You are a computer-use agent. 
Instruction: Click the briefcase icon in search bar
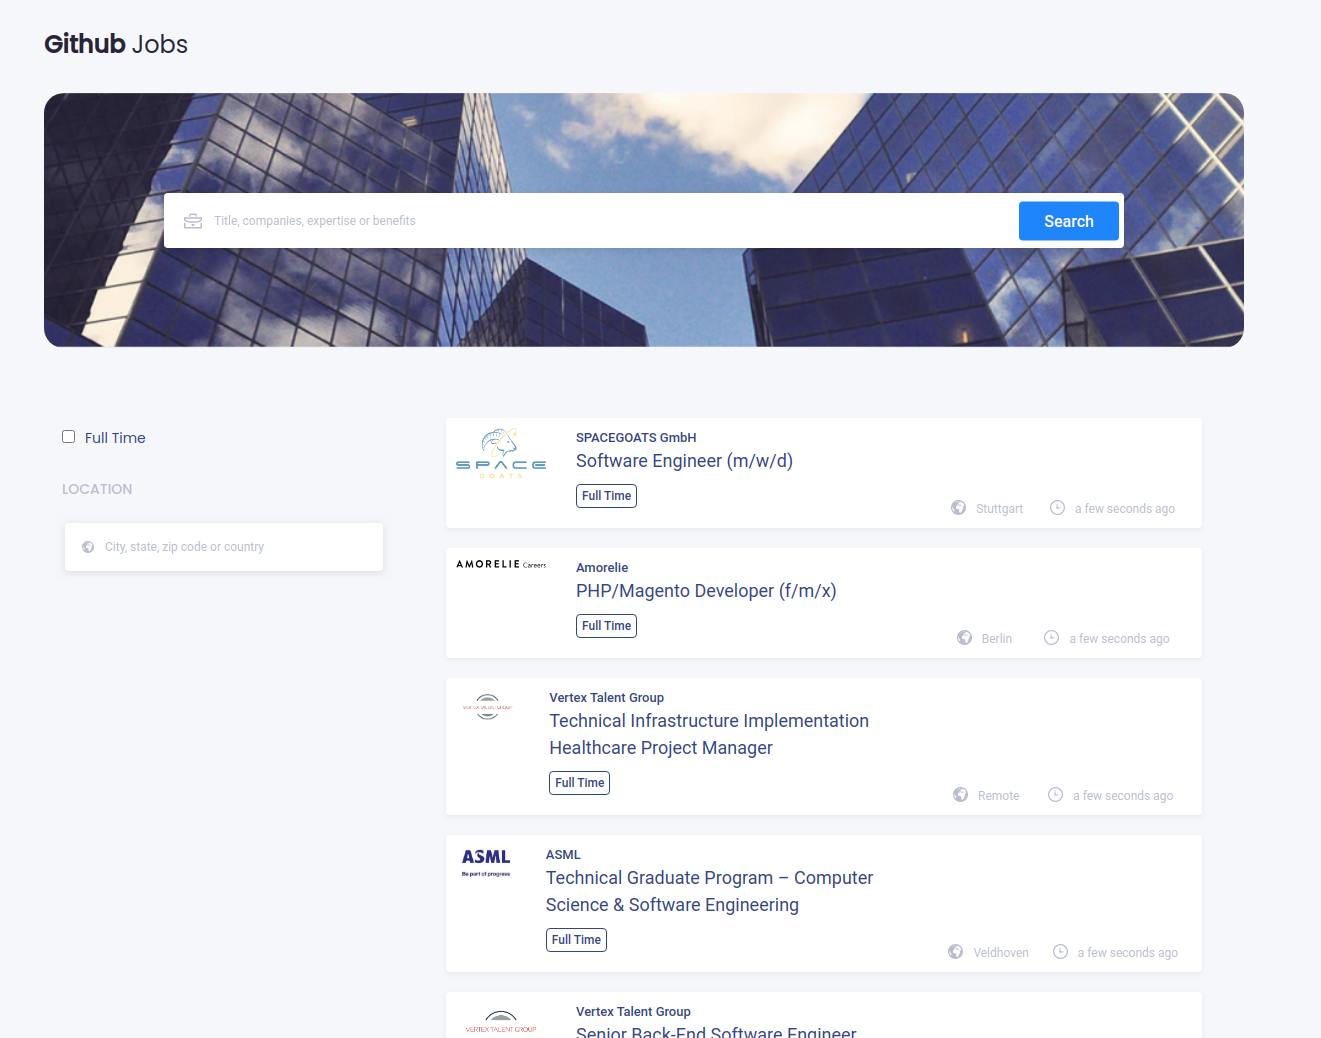pyautogui.click(x=193, y=221)
